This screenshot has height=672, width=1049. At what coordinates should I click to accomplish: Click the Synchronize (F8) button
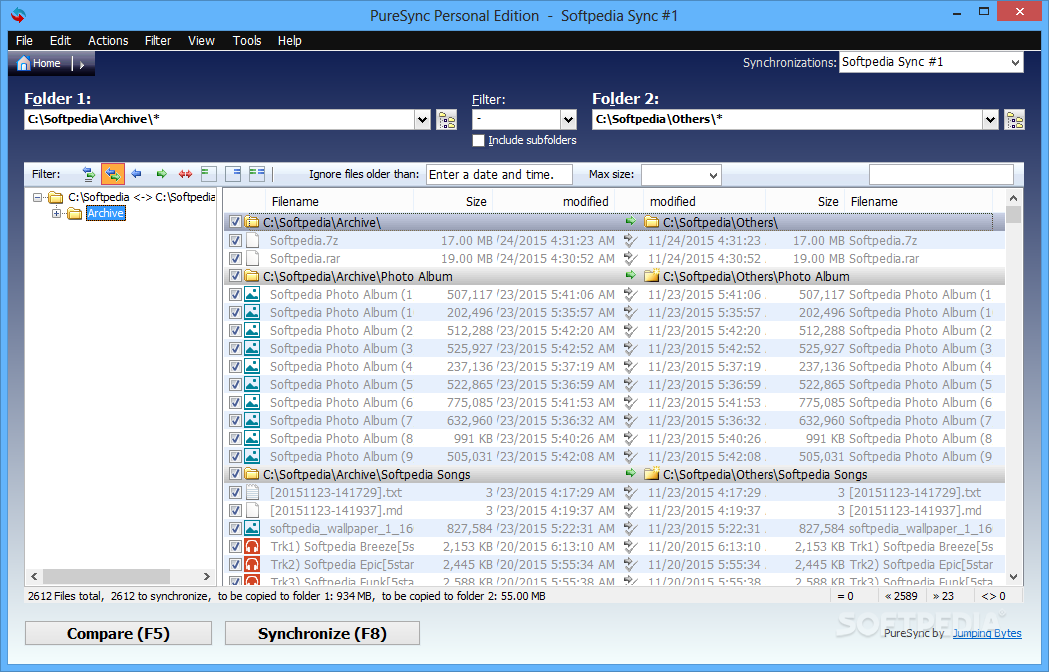click(322, 633)
